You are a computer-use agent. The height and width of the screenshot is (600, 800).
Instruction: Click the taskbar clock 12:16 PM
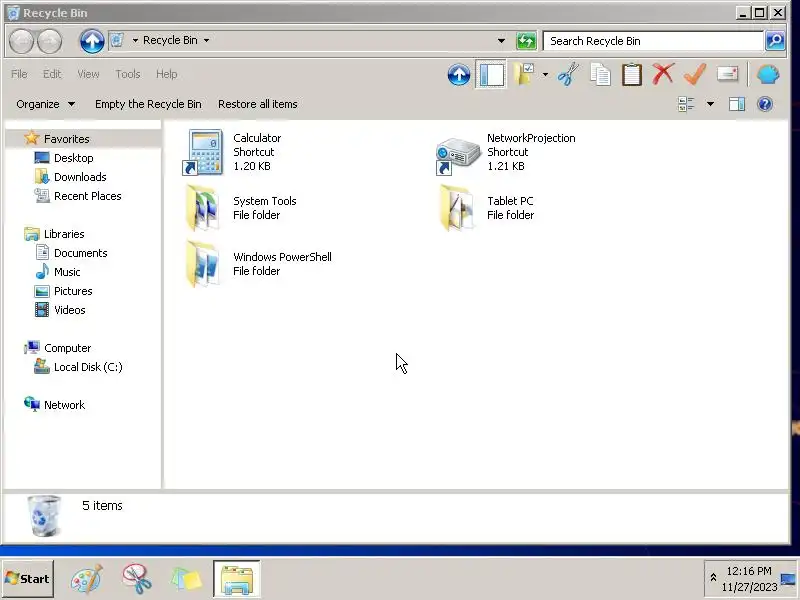[749, 571]
